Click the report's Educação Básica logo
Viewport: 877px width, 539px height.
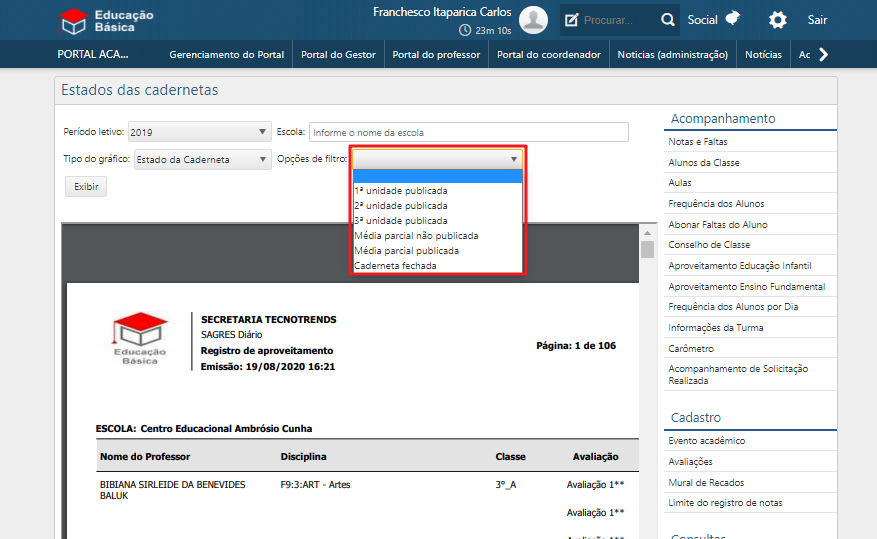pyautogui.click(x=140, y=338)
